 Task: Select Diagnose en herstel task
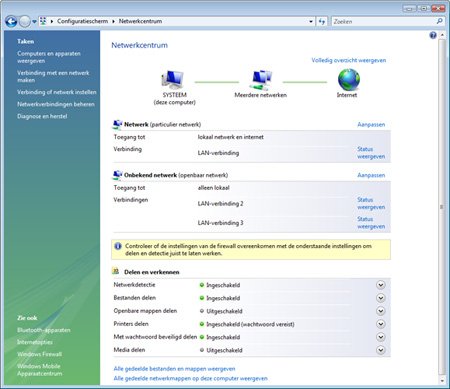(42, 116)
